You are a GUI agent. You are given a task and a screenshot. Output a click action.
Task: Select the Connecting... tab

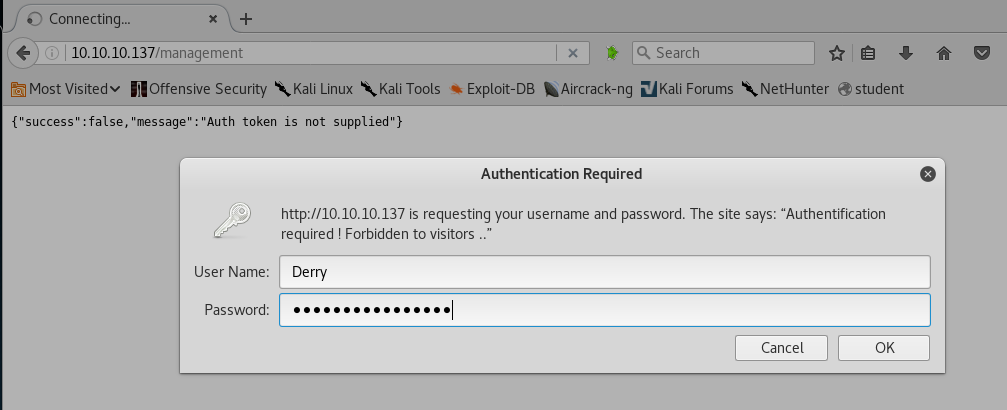click(110, 19)
